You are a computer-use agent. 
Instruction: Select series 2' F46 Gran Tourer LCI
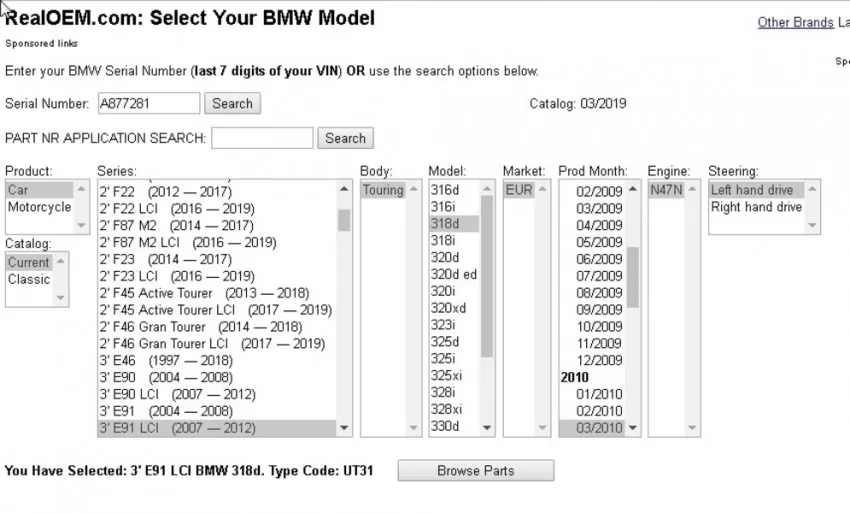217,343
